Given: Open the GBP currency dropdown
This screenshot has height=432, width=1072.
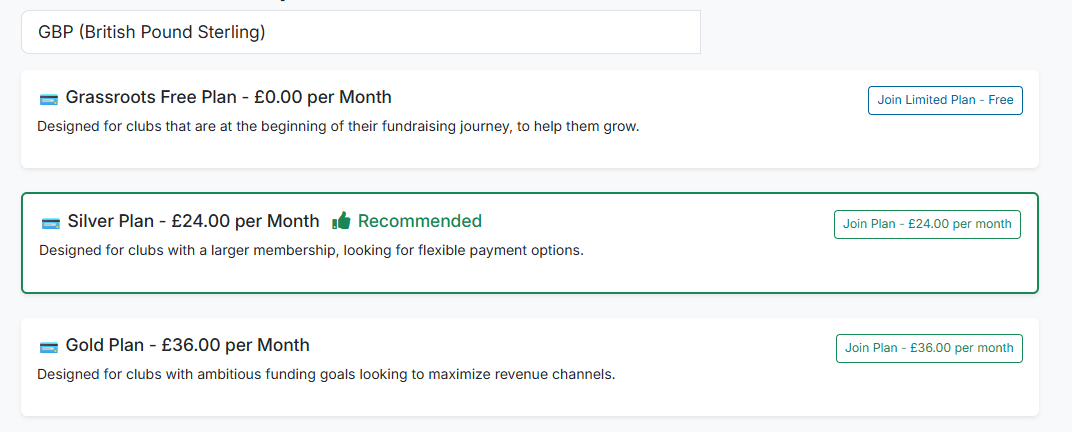Looking at the screenshot, I should 360,32.
